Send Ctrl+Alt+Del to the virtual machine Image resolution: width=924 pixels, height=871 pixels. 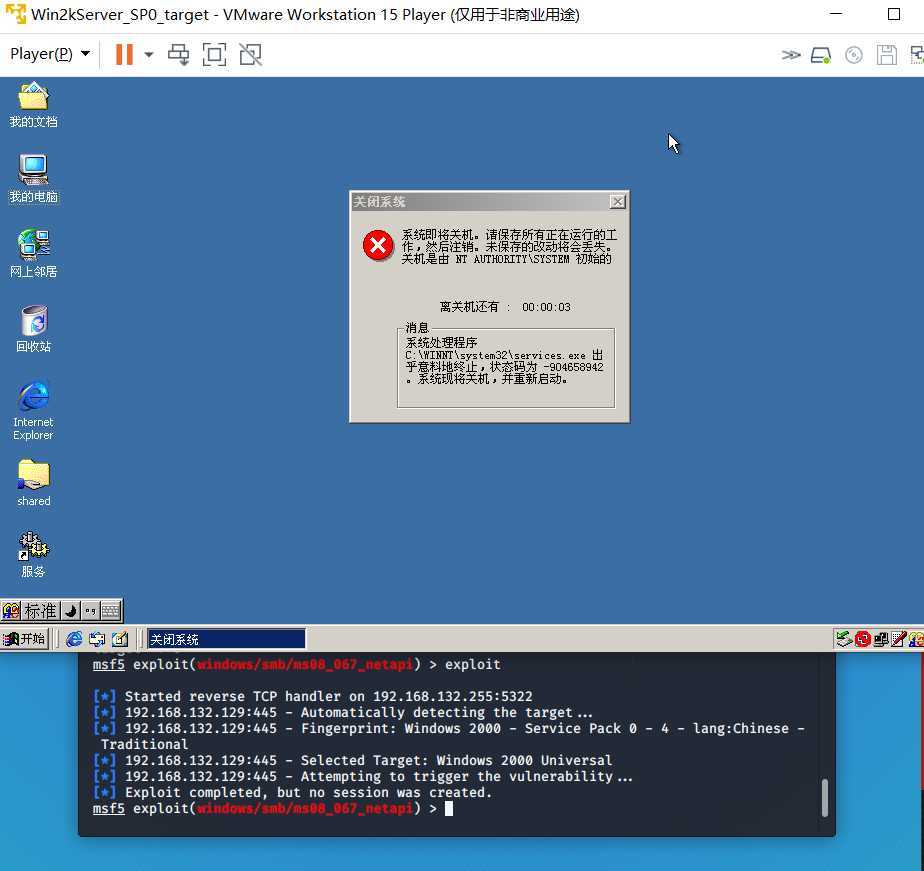179,54
